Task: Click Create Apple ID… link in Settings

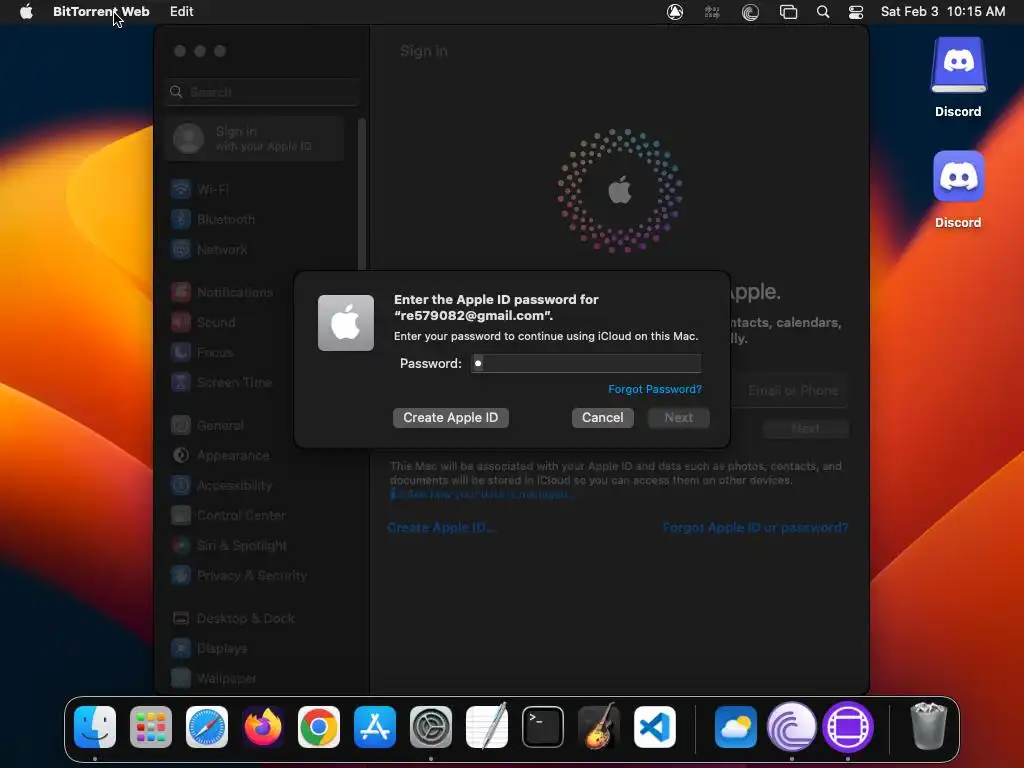Action: click(x=441, y=528)
